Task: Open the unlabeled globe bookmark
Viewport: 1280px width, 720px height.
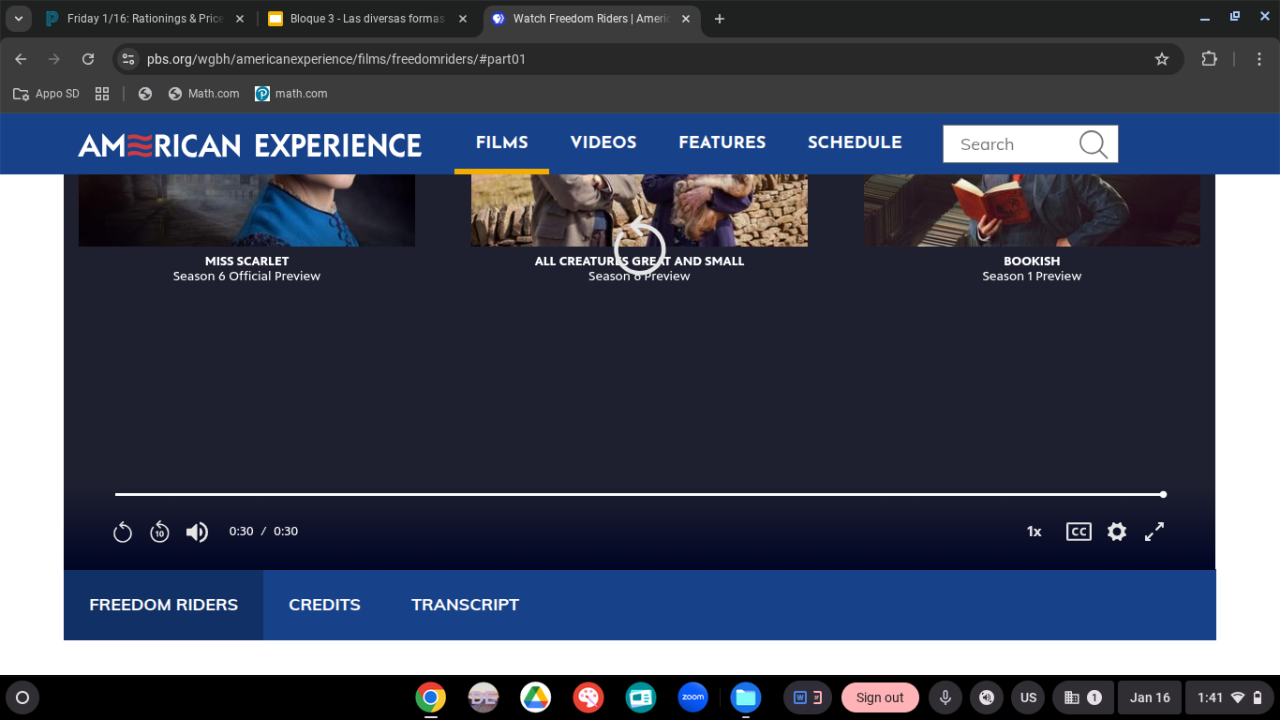Action: click(145, 94)
